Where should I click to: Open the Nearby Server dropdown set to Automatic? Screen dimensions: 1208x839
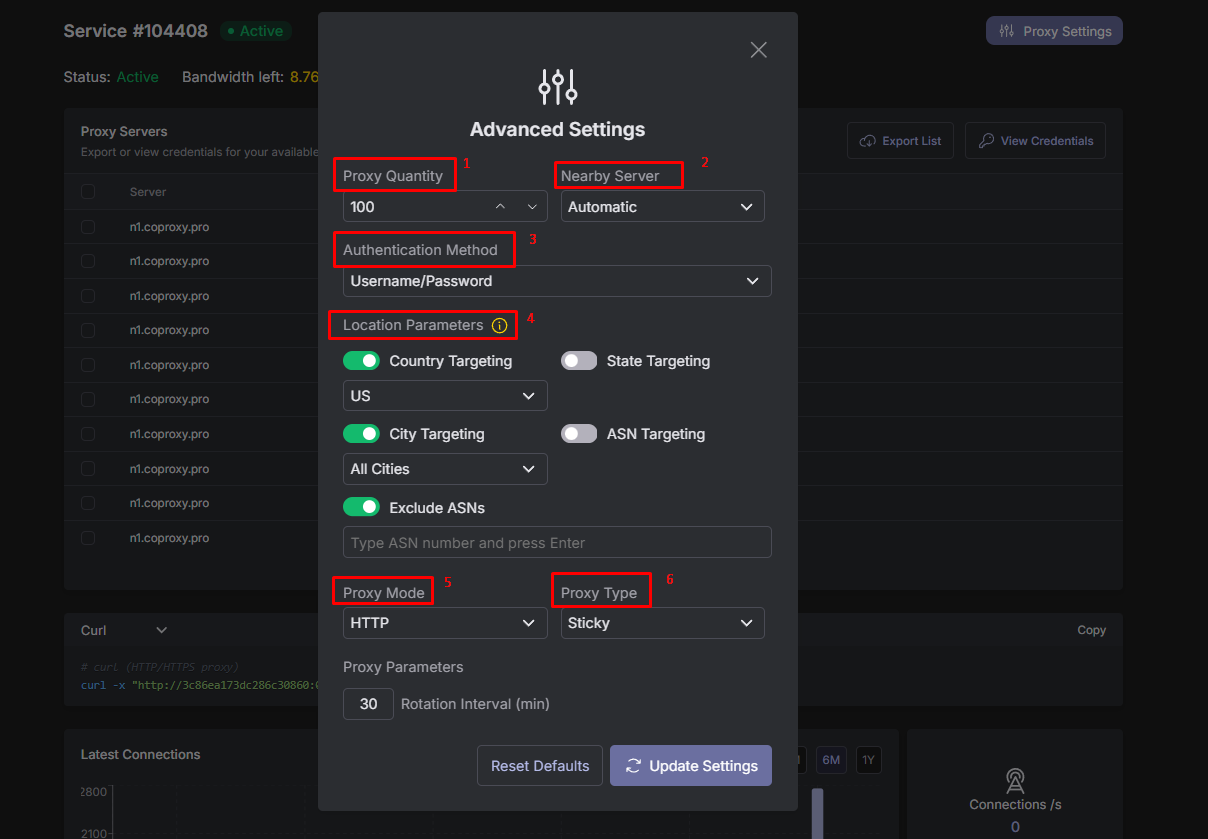click(662, 206)
